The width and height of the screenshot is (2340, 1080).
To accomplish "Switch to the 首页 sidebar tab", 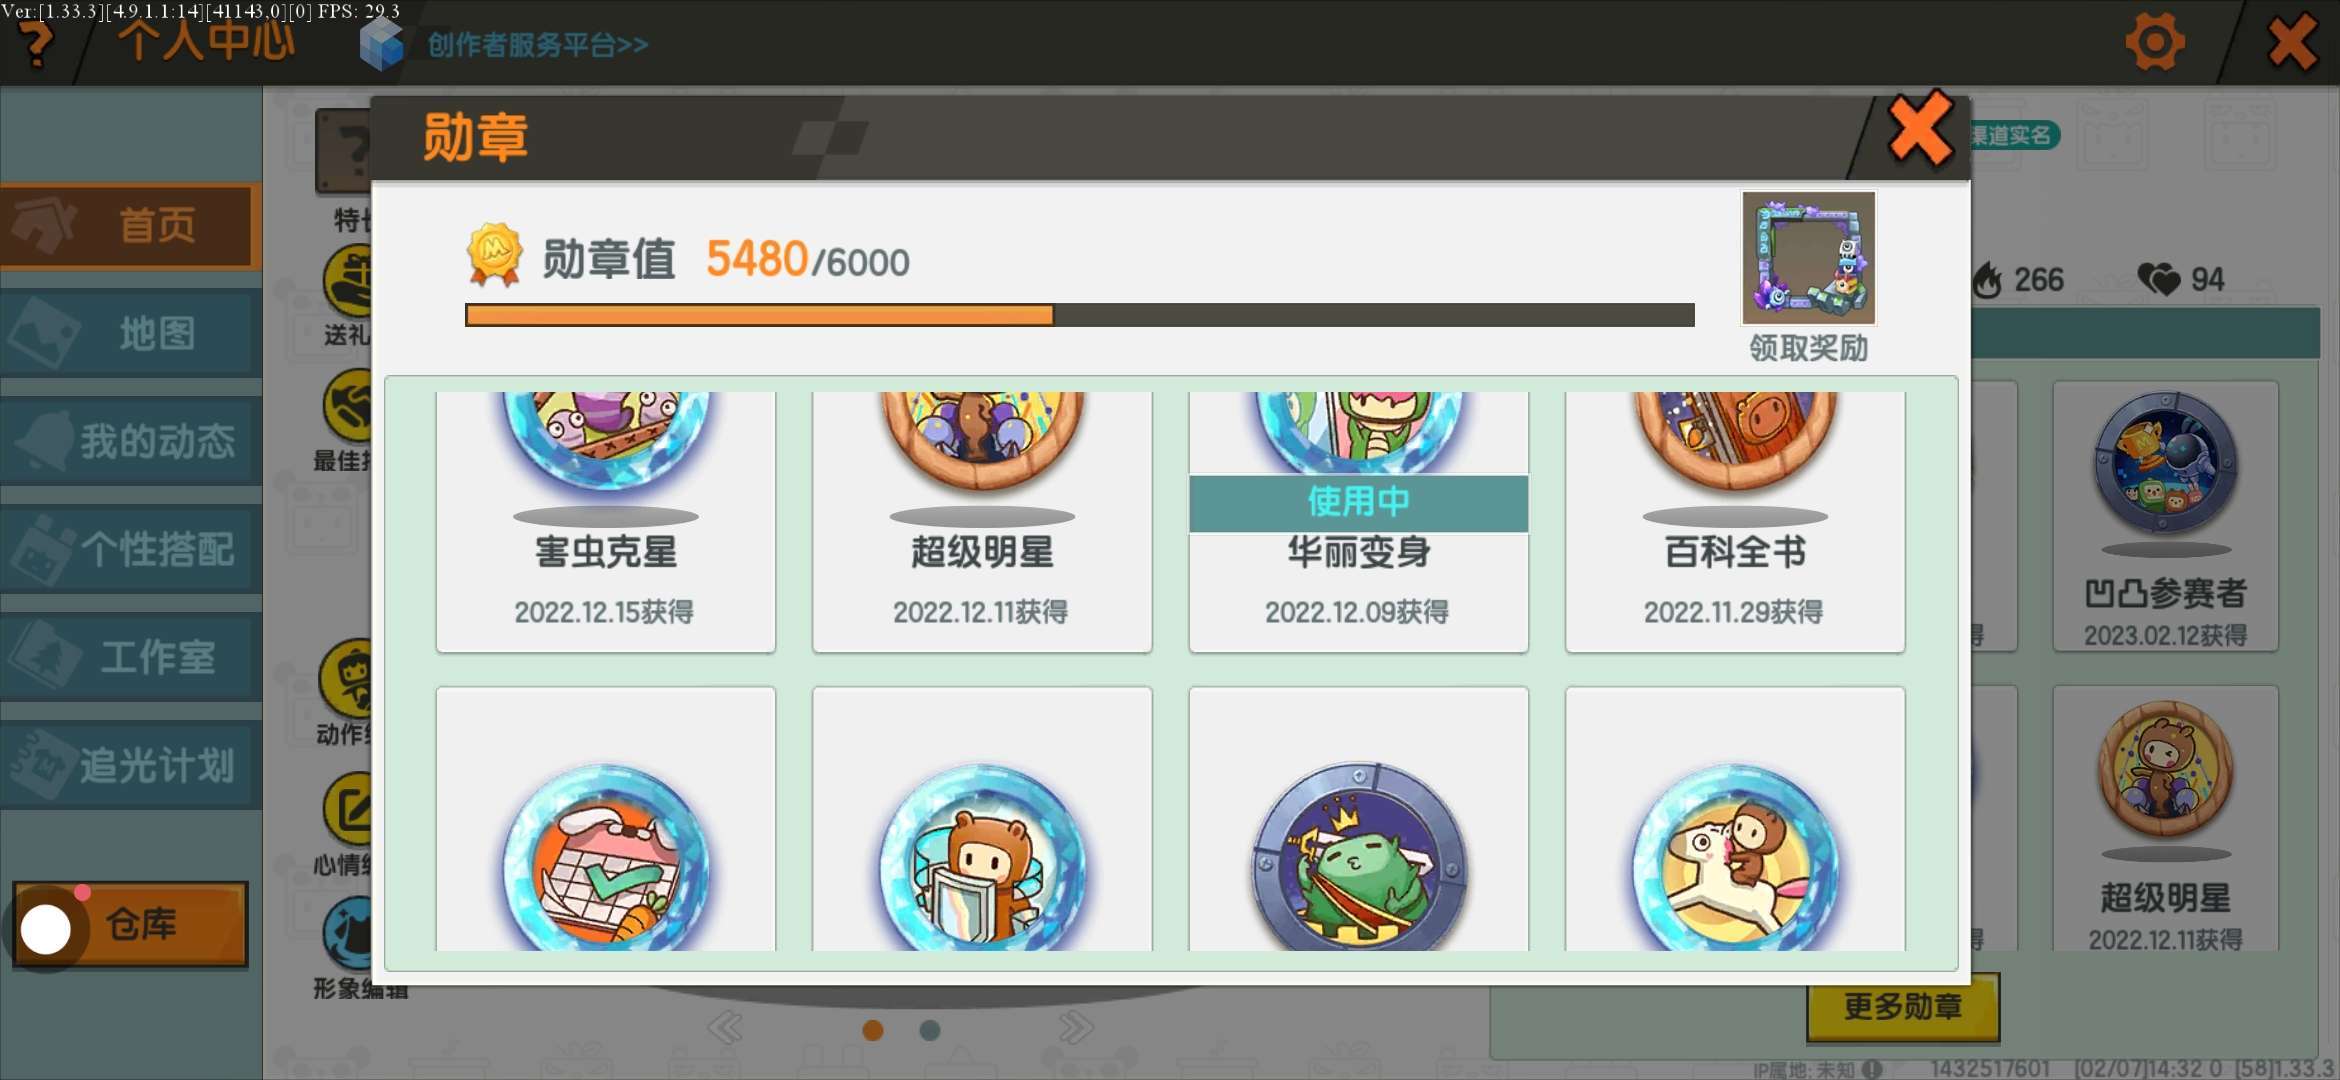I will click(x=131, y=226).
